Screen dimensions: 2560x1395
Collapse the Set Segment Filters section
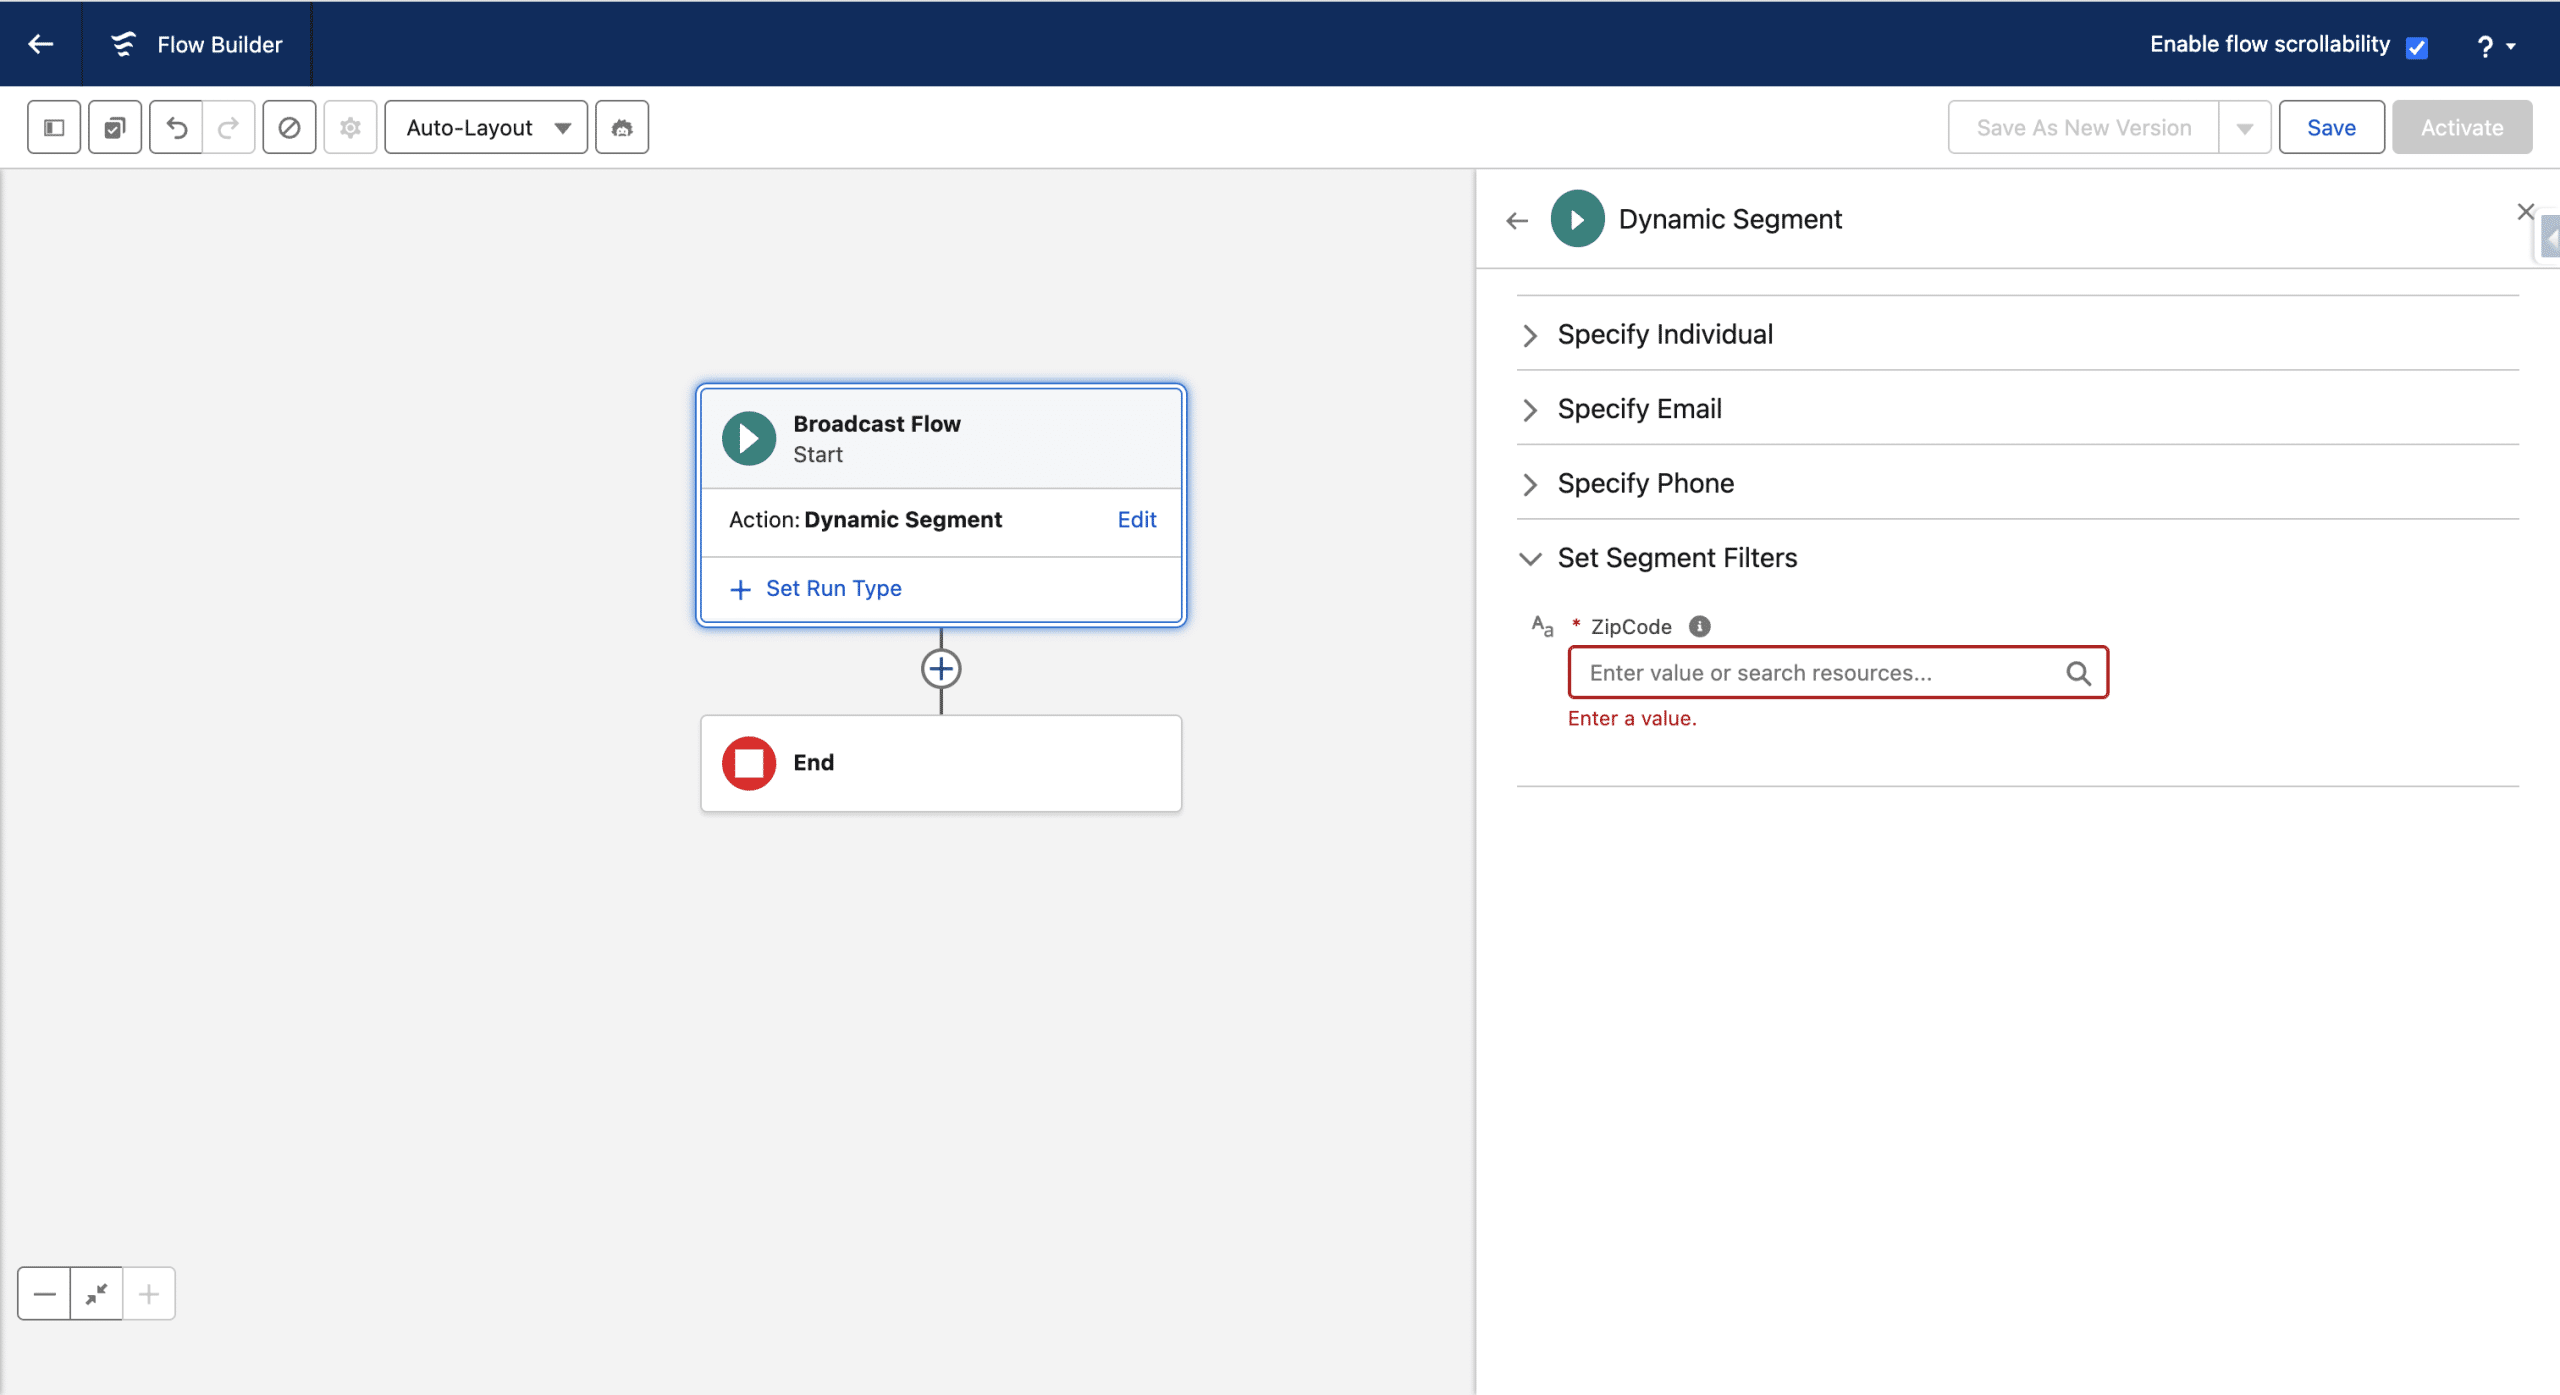click(x=1676, y=558)
